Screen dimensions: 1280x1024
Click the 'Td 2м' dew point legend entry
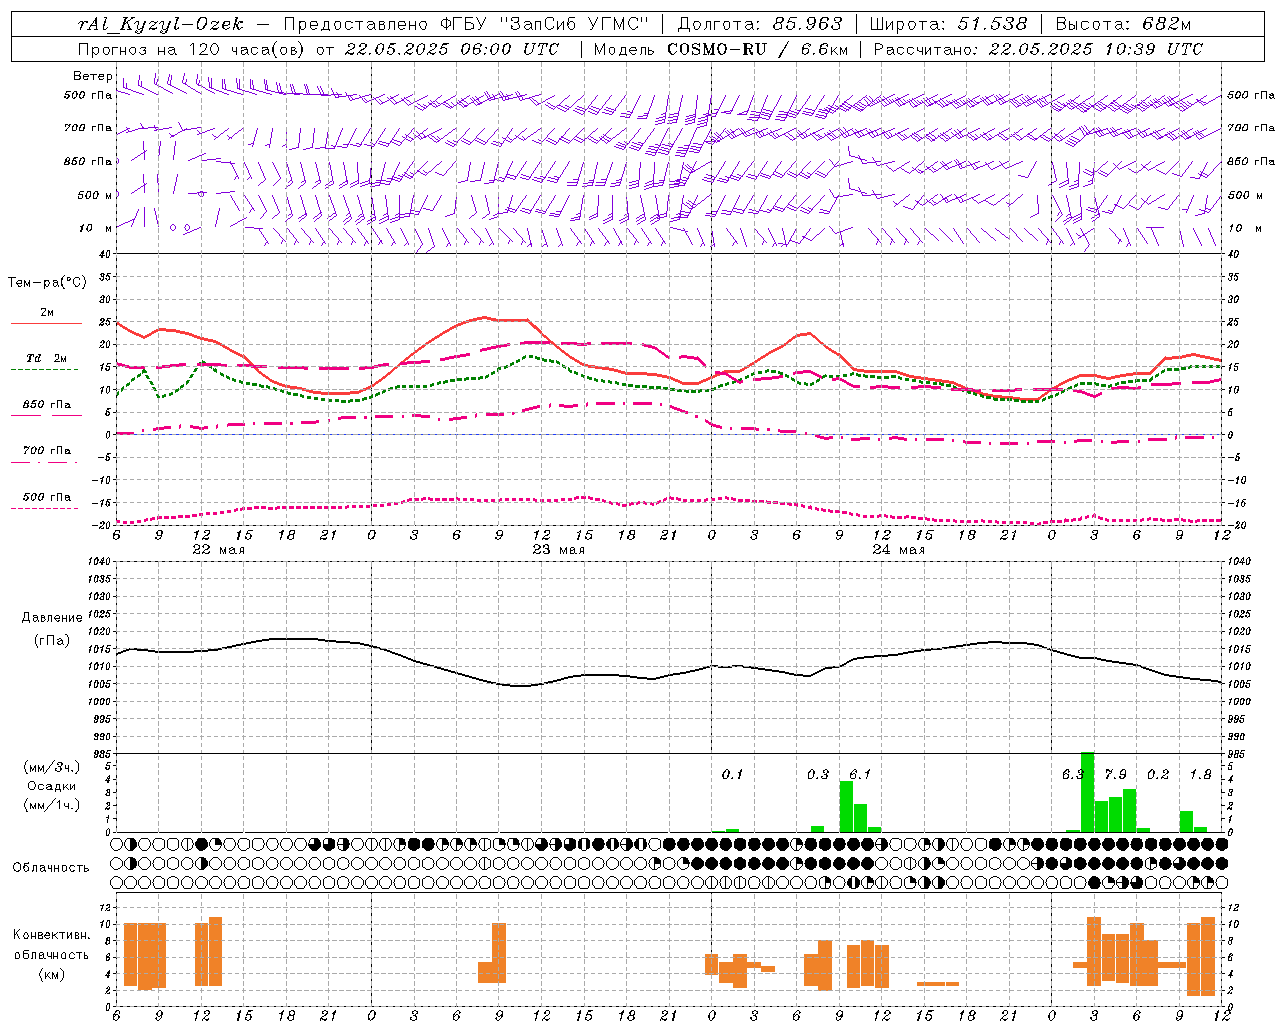(x=47, y=358)
